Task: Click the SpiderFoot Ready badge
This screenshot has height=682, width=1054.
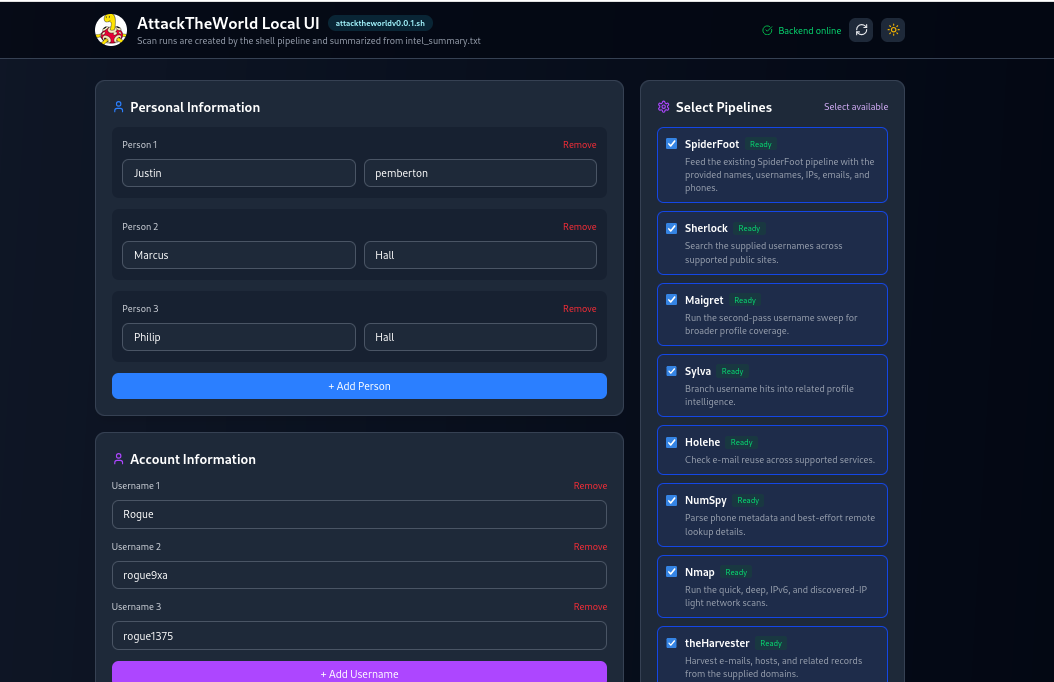Action: (760, 144)
